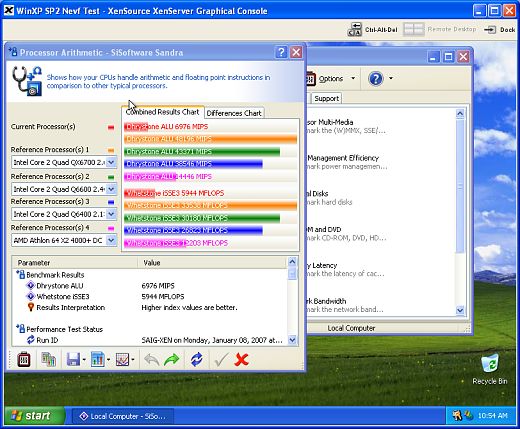Click red Whetstone iSSE3 5944 MFLOPS bar
Viewport: 520px width, 429px height.
point(140,193)
